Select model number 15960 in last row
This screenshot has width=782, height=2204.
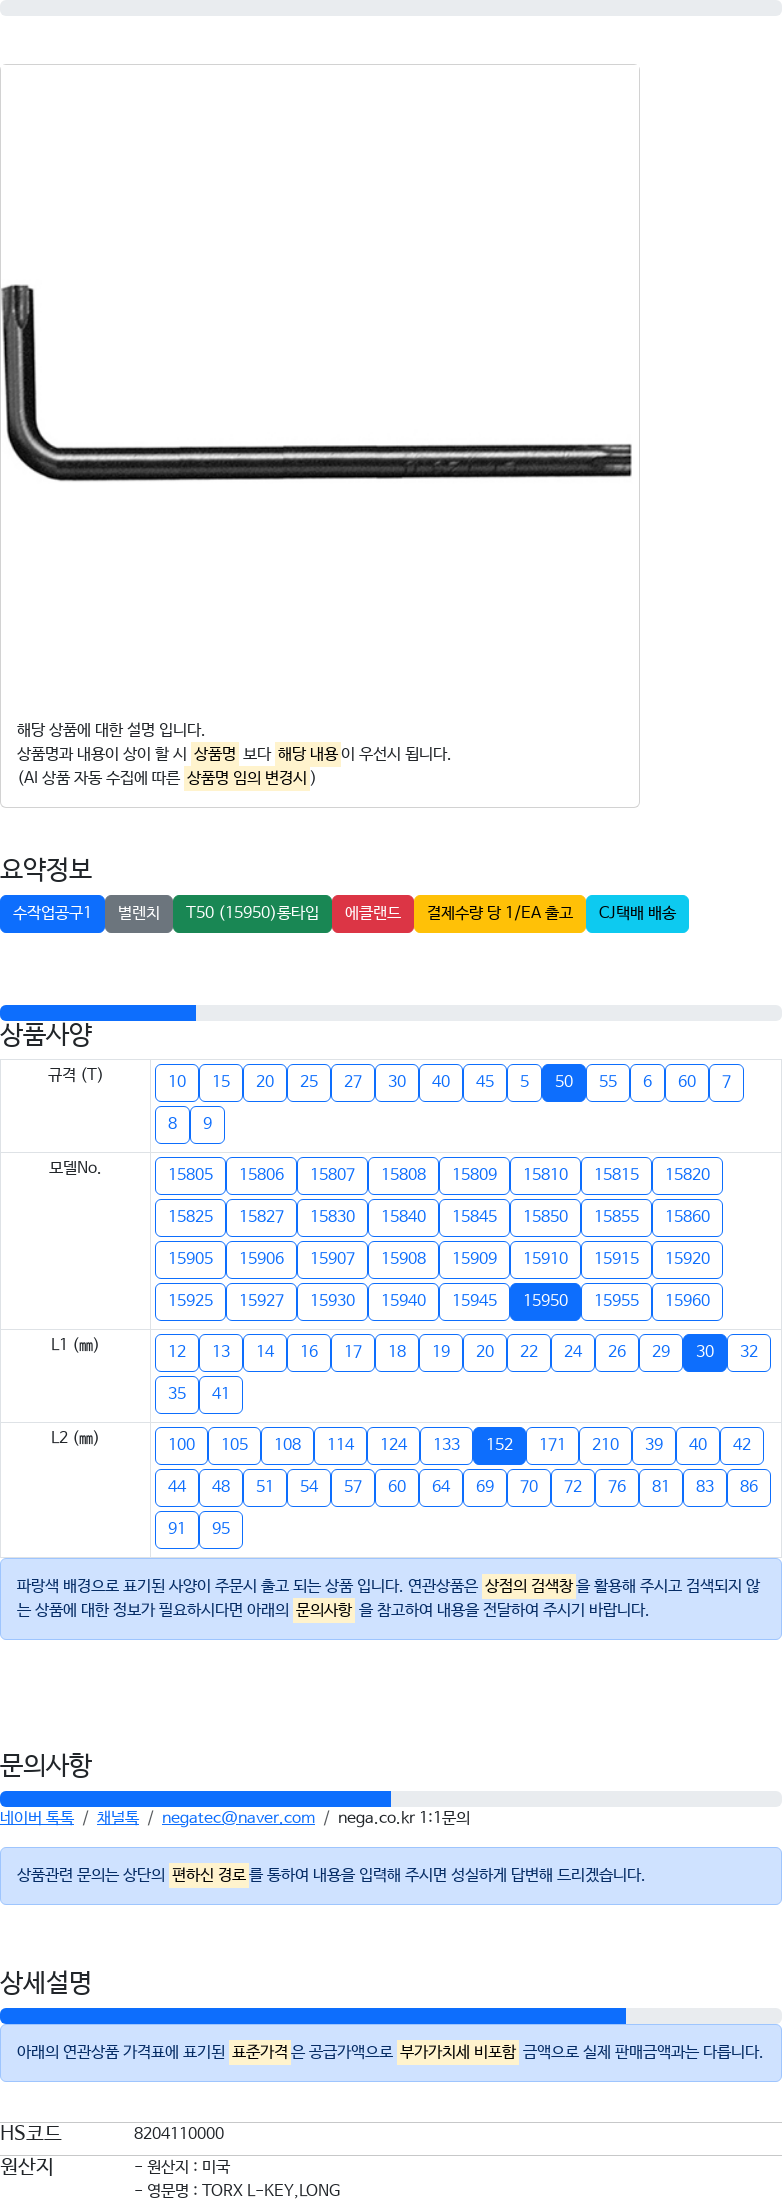688,1301
